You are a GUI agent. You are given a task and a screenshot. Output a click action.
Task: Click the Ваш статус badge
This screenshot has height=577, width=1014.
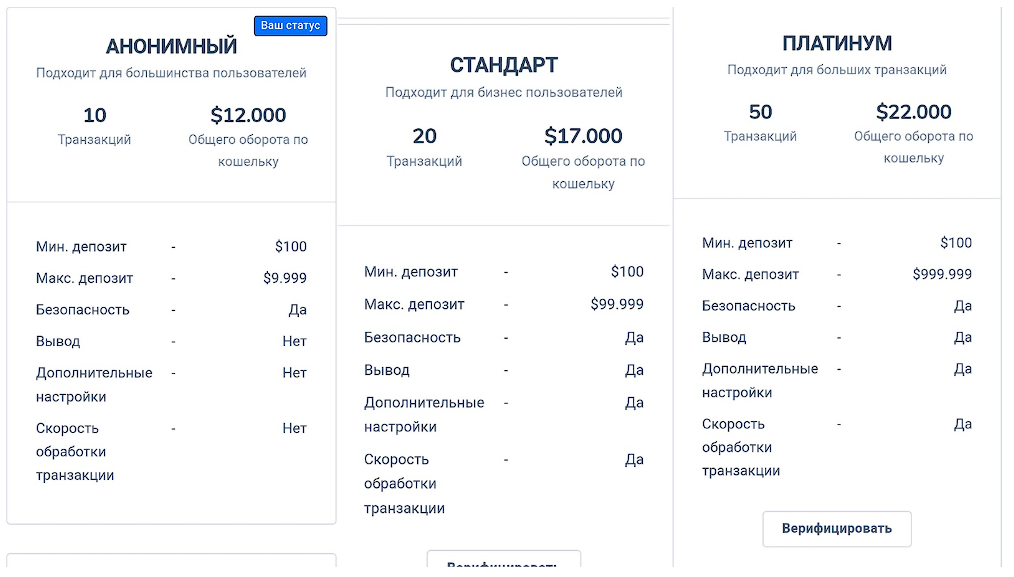pyautogui.click(x=290, y=26)
